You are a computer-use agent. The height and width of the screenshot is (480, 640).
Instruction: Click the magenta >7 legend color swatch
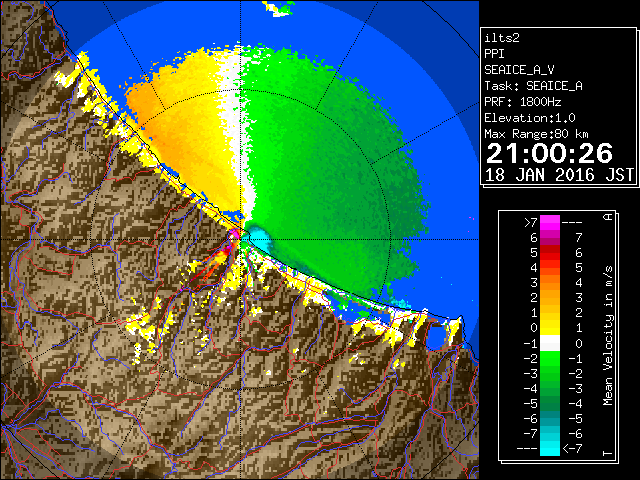coord(550,223)
